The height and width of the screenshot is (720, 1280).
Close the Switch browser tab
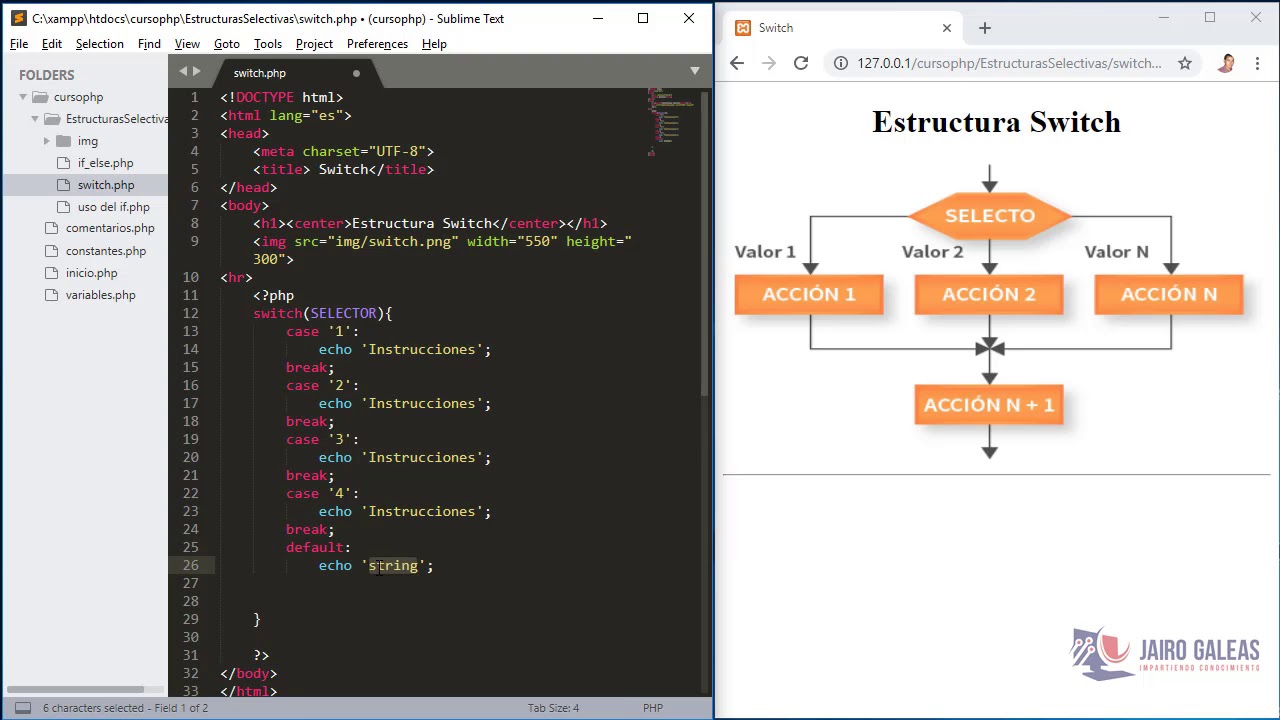pyautogui.click(x=947, y=28)
